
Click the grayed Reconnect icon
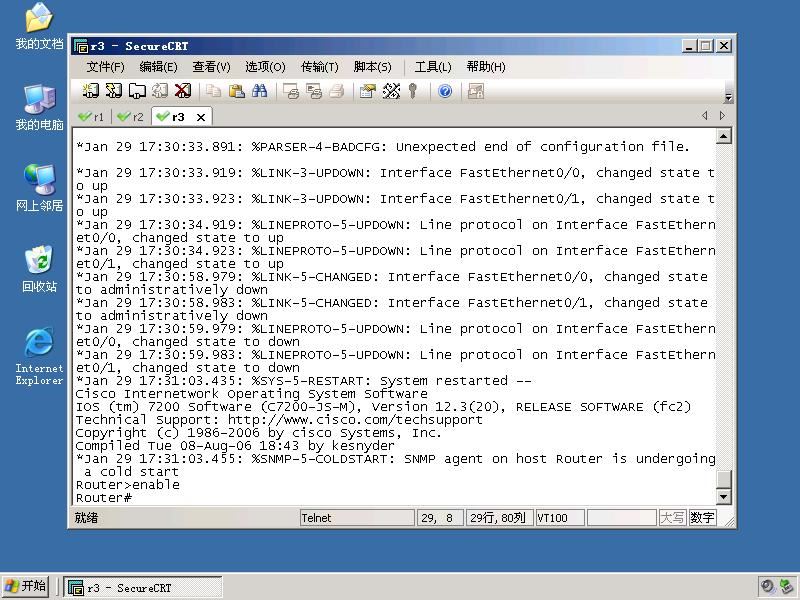pyautogui.click(x=160, y=91)
